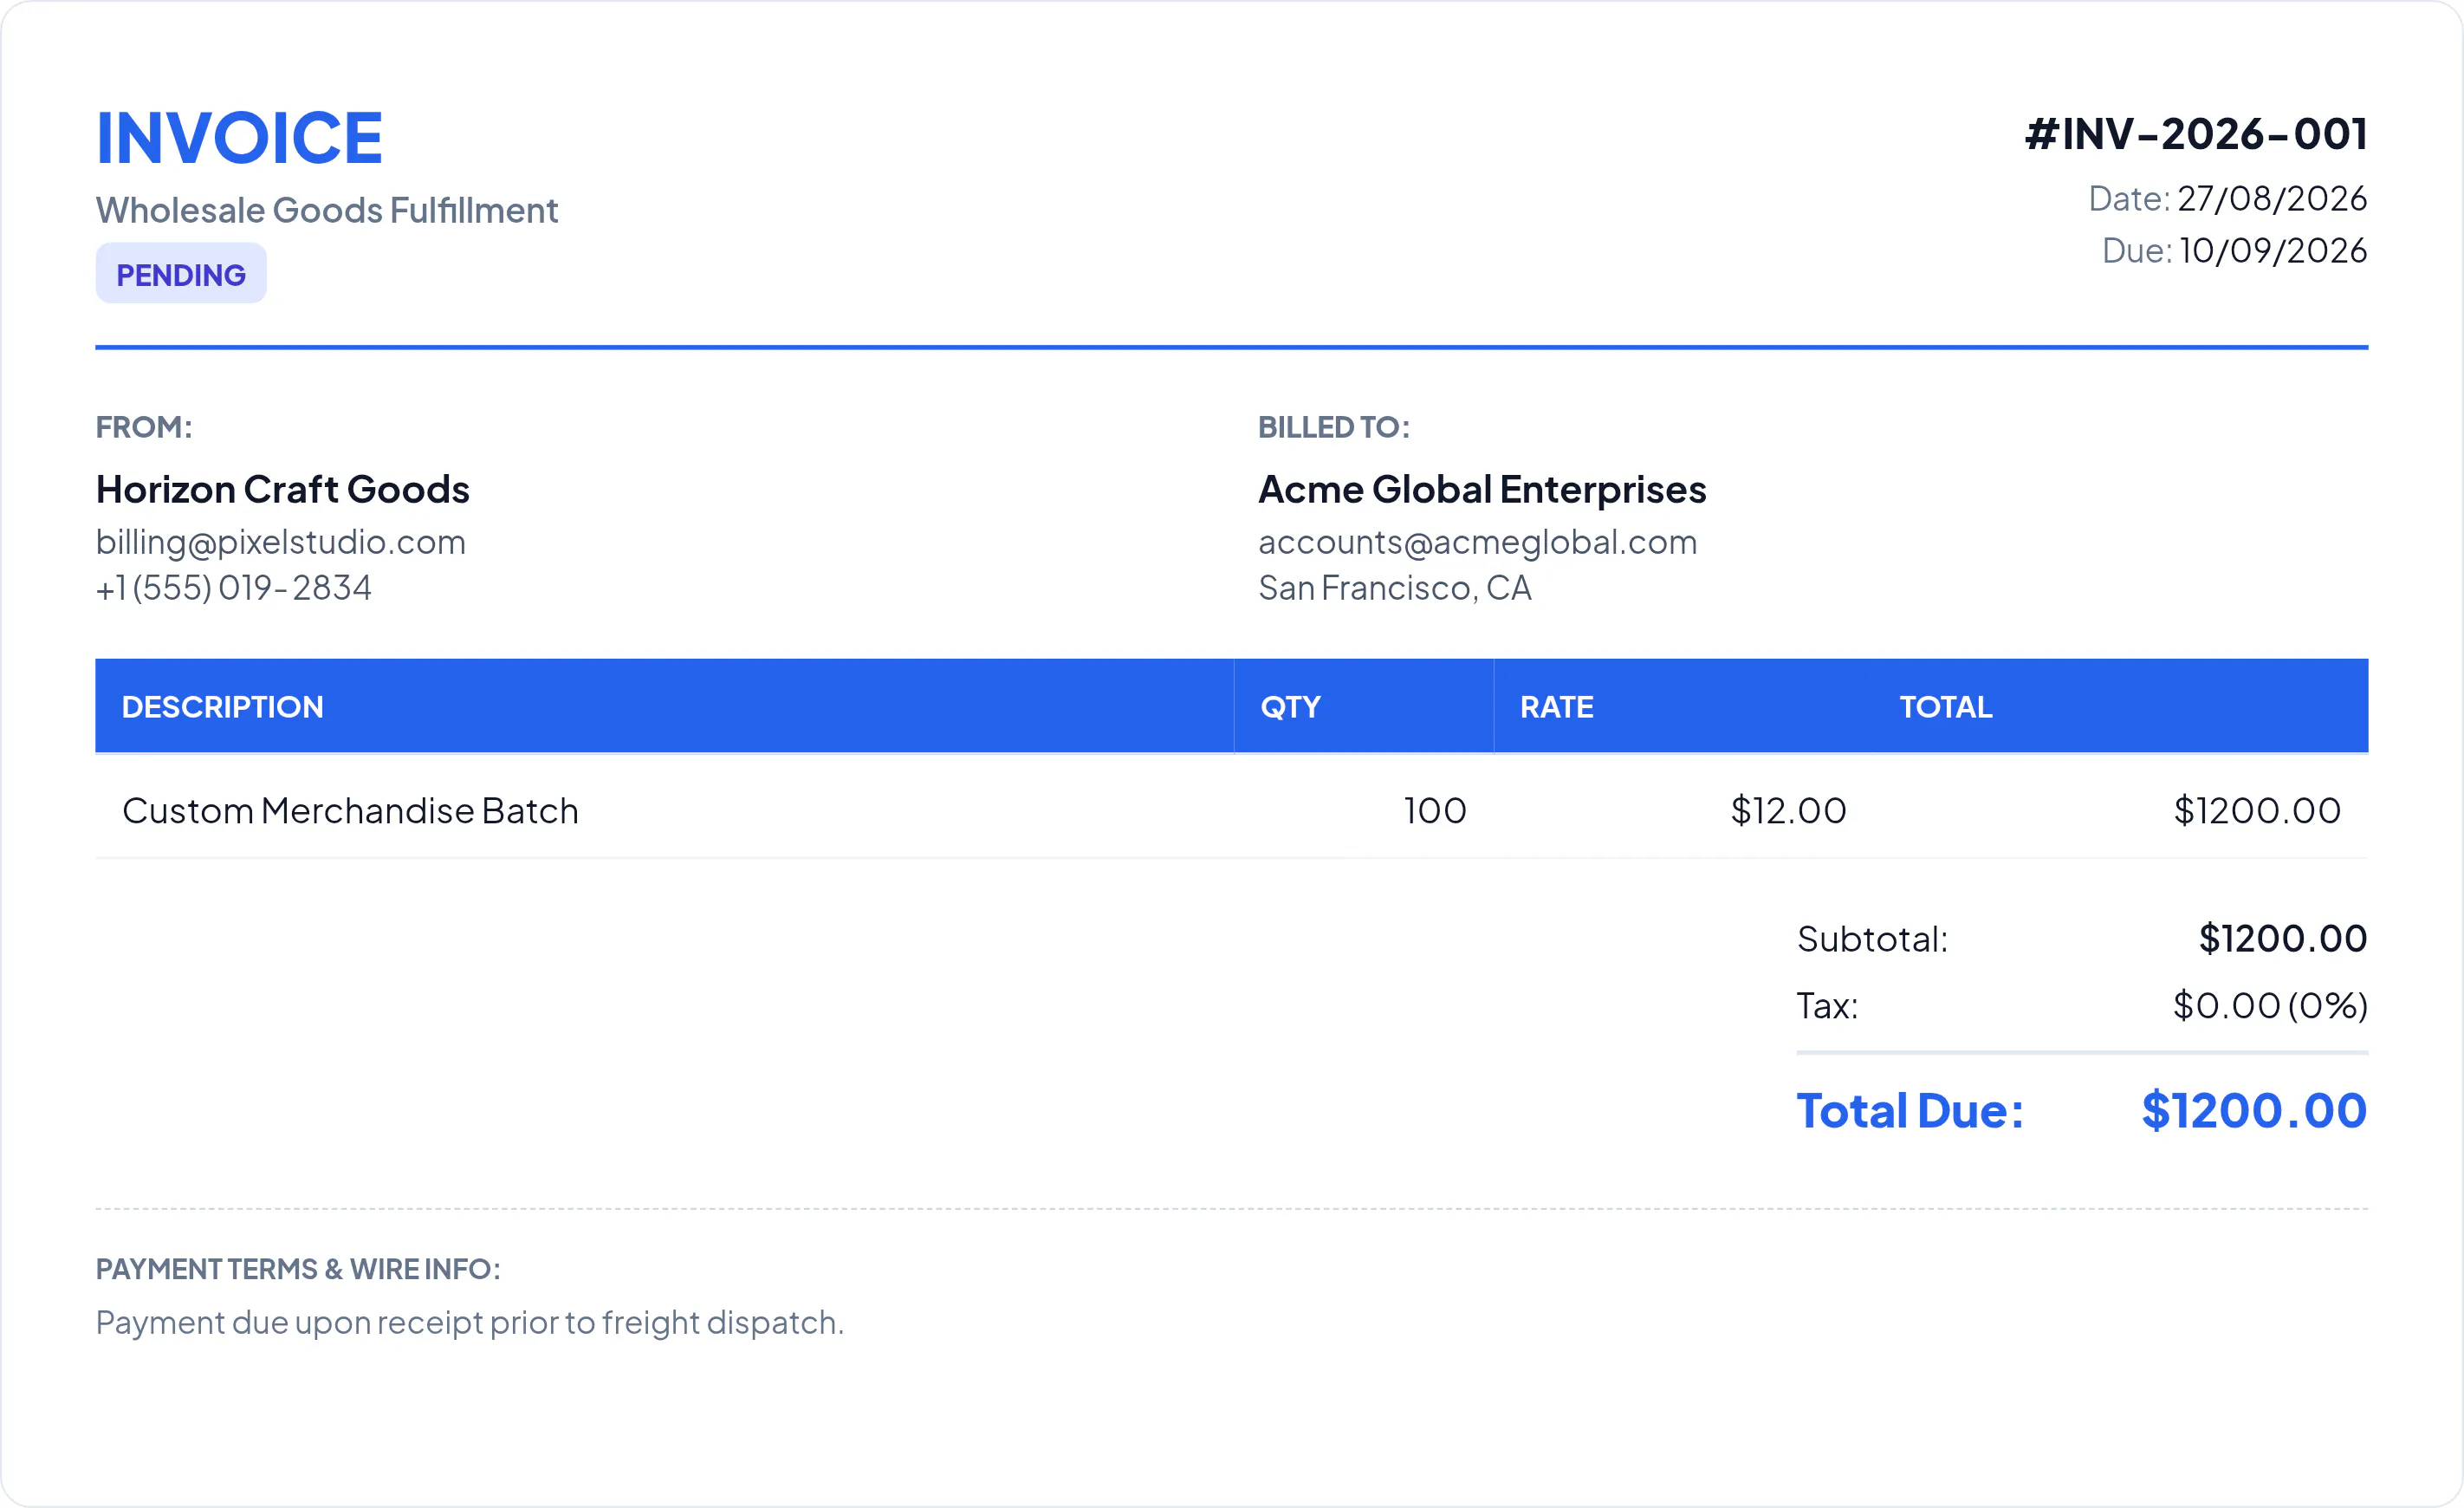Select sender name Horizon Craft Goods

(283, 489)
